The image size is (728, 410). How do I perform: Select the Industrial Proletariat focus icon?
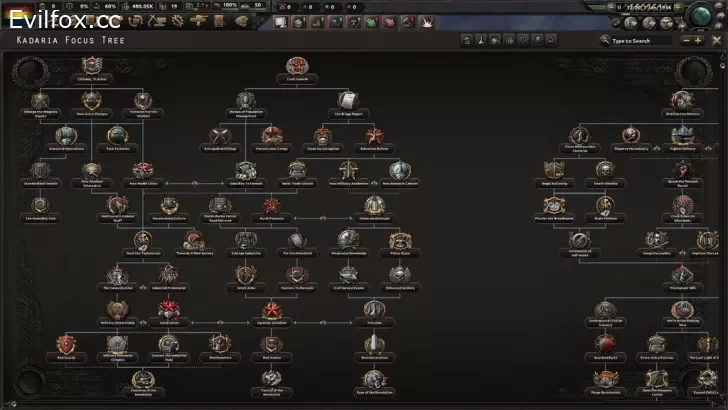point(169,275)
